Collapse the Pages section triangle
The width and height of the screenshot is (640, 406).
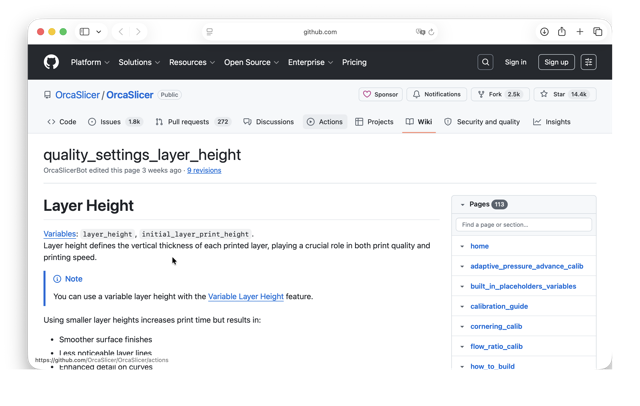pos(462,204)
